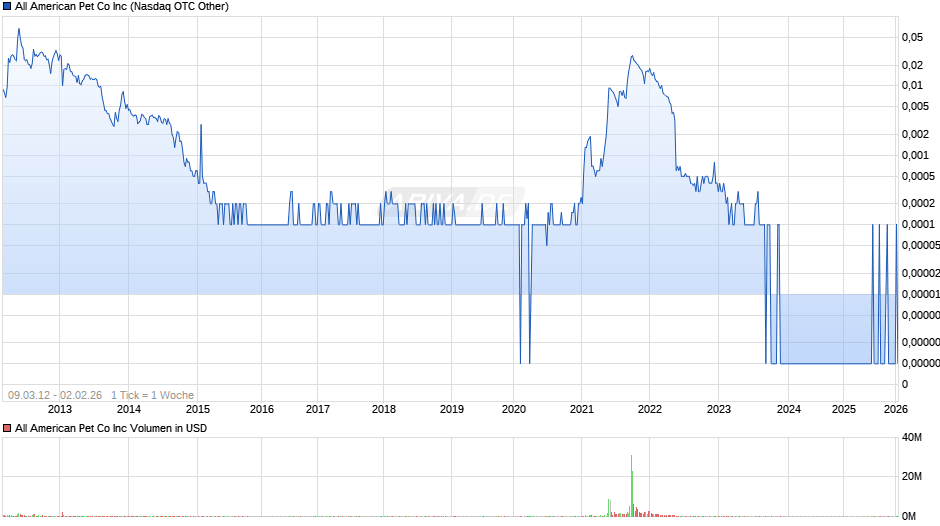Click the '1 Tick = 1 Woche' label
This screenshot has width=940, height=526.
point(152,395)
